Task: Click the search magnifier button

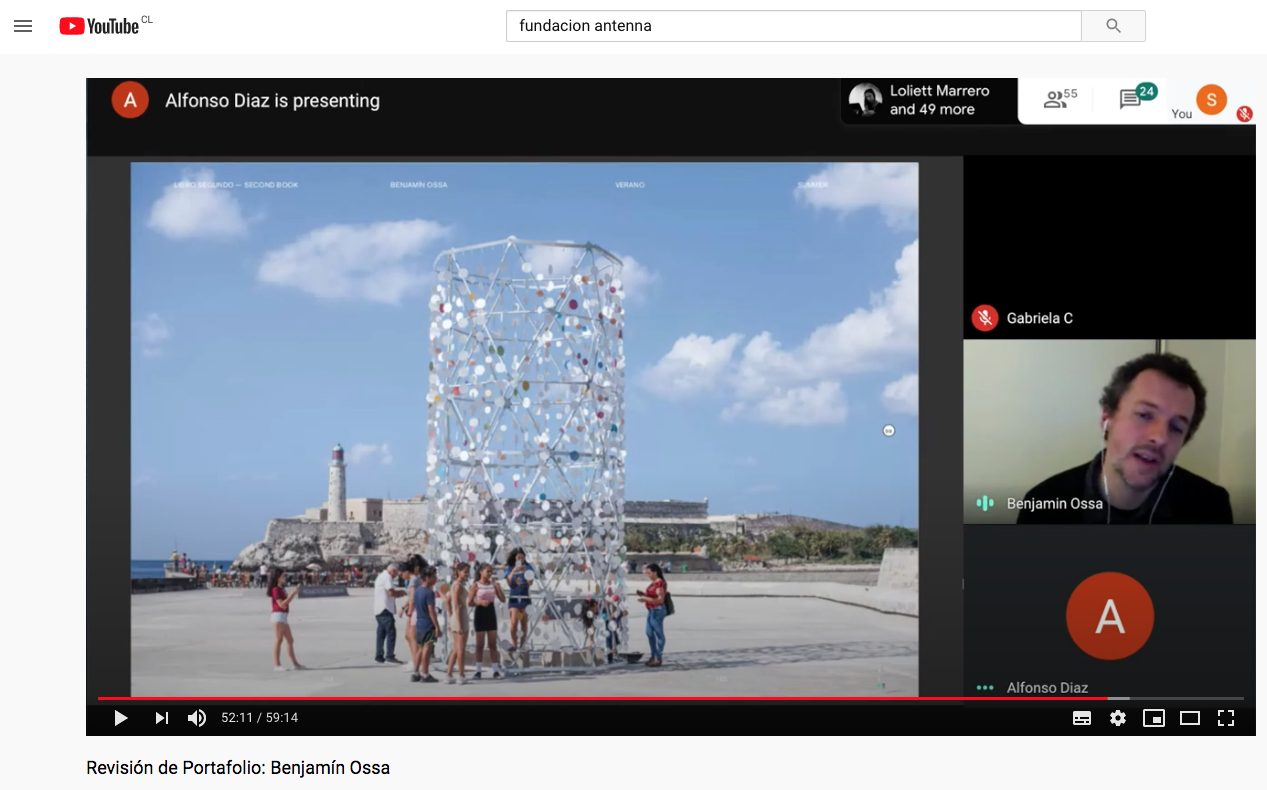Action: (x=1113, y=26)
